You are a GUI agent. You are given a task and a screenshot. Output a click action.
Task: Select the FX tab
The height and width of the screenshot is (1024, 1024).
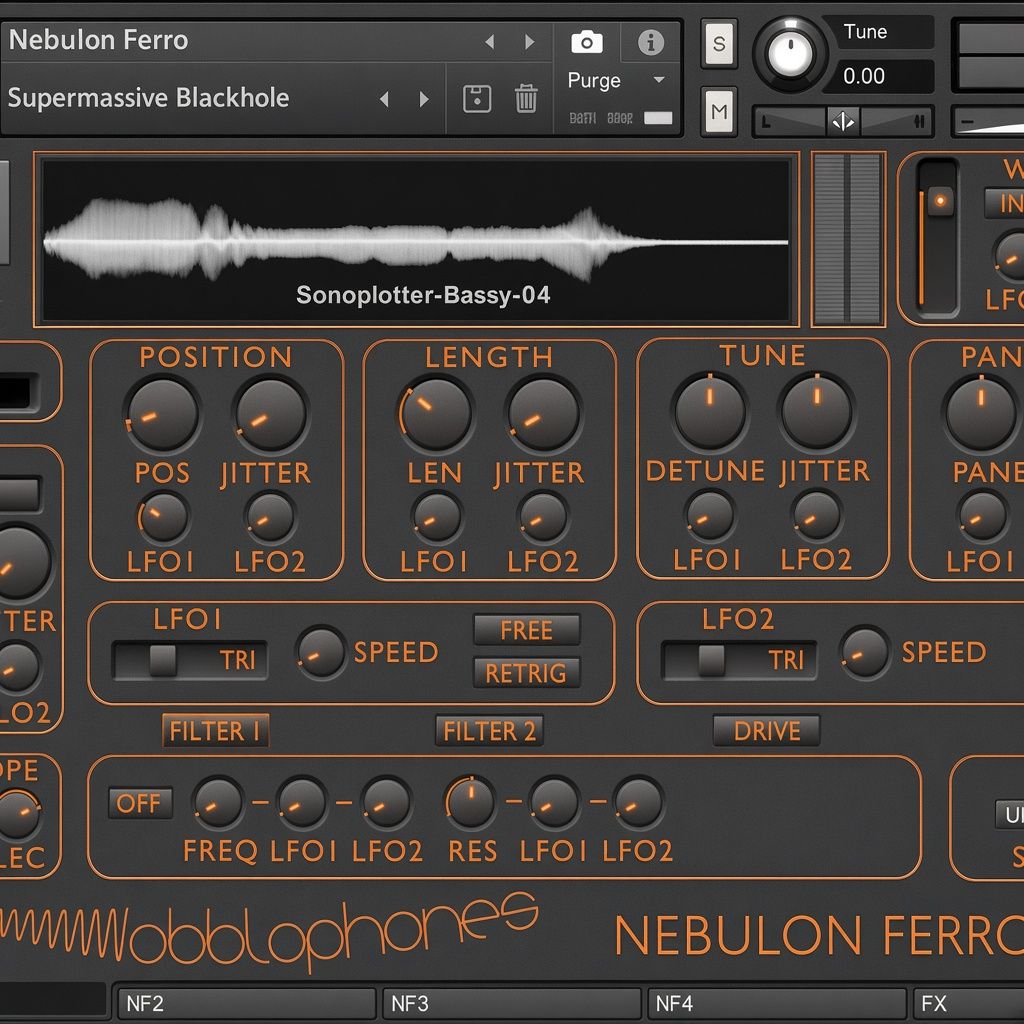point(968,1004)
